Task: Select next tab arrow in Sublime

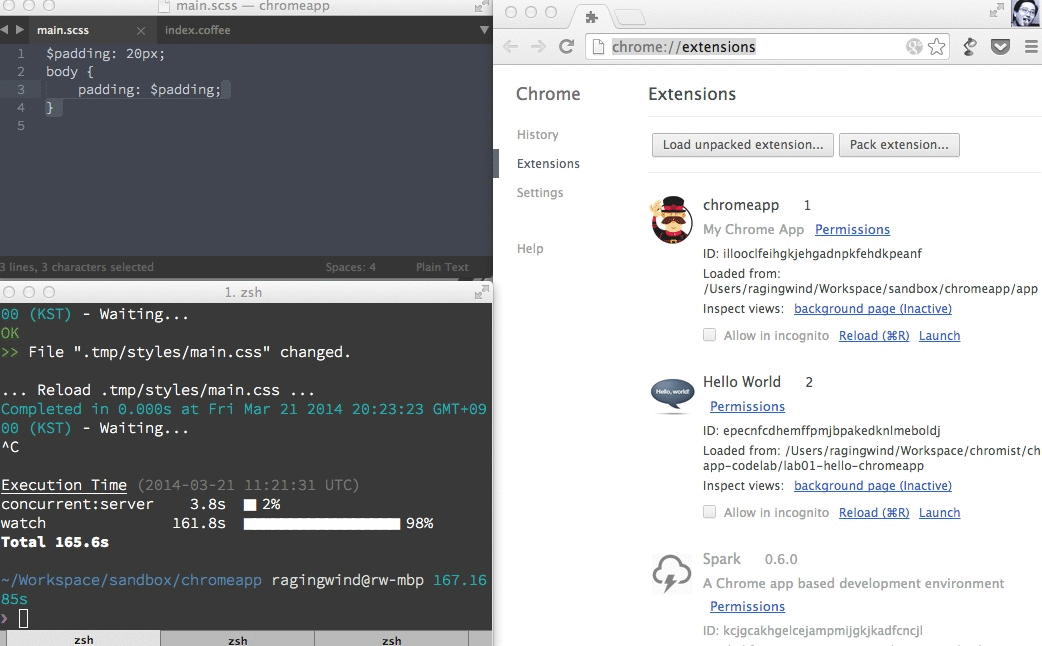Action: point(20,30)
